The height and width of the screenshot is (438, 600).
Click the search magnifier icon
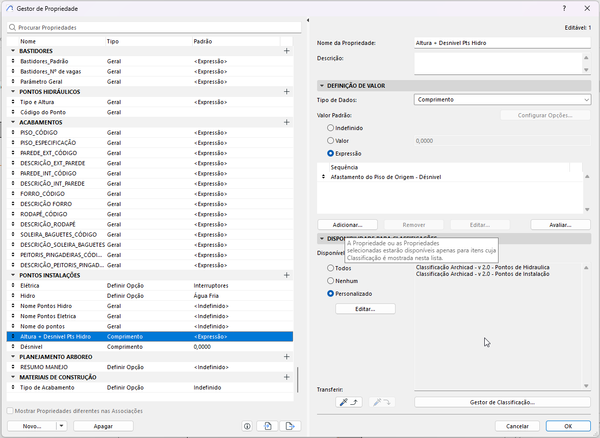tap(12, 28)
